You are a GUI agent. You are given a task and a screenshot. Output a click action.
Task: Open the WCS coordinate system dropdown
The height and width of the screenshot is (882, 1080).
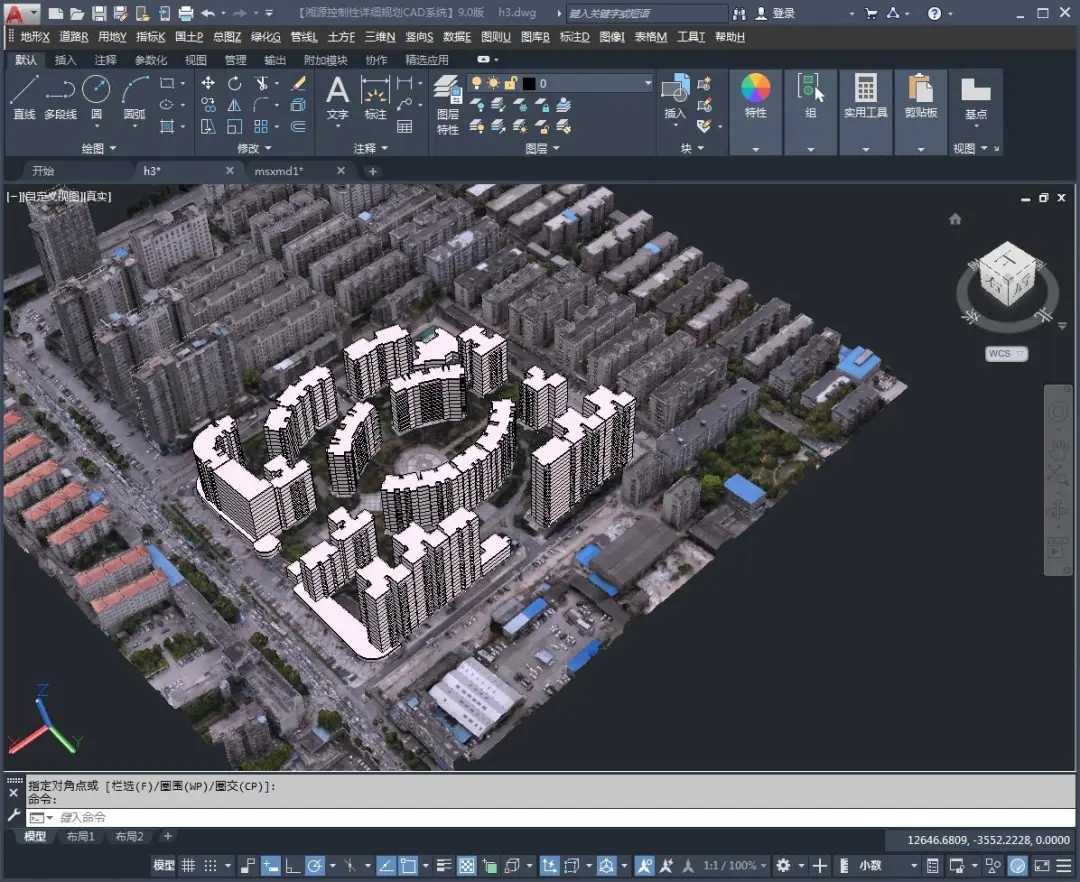click(1006, 353)
